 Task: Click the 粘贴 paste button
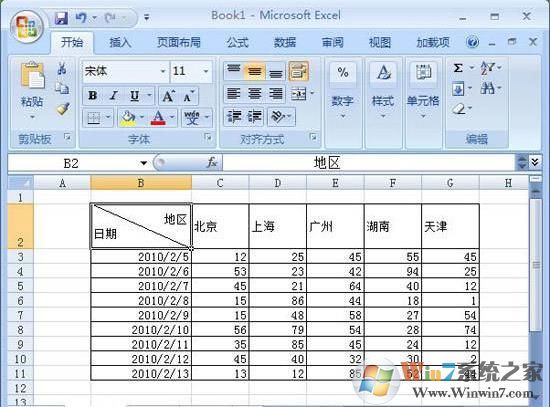point(32,89)
